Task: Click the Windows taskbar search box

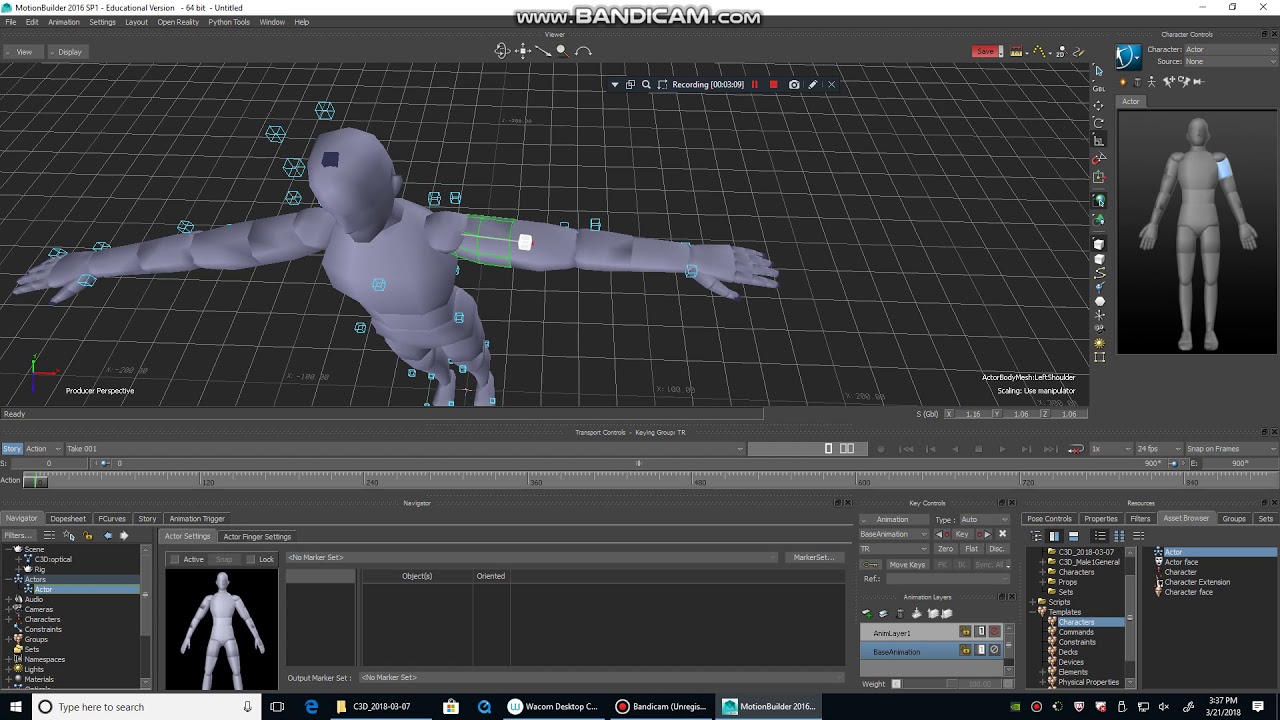Action: pyautogui.click(x=145, y=706)
